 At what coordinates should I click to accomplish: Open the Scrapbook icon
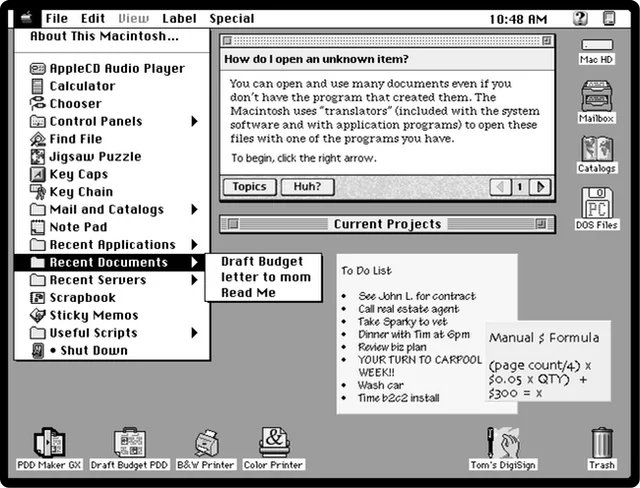tap(38, 298)
